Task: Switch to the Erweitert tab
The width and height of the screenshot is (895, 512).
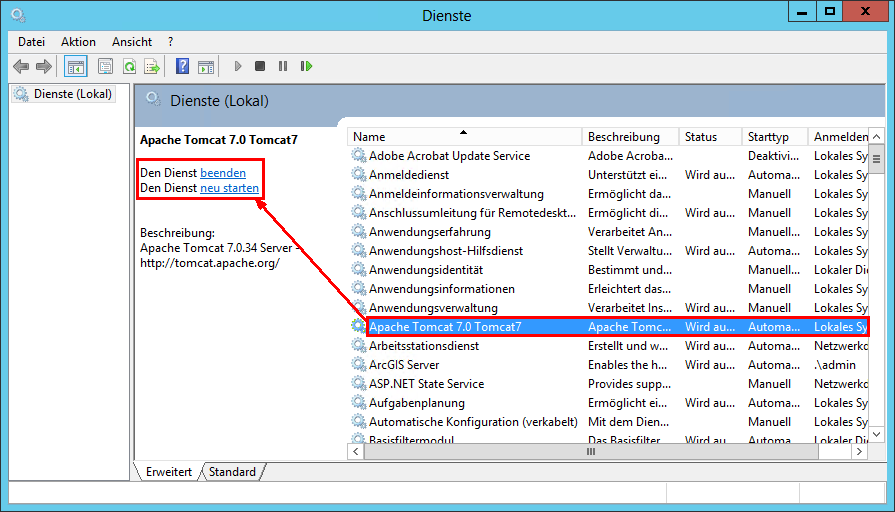Action: (x=168, y=471)
